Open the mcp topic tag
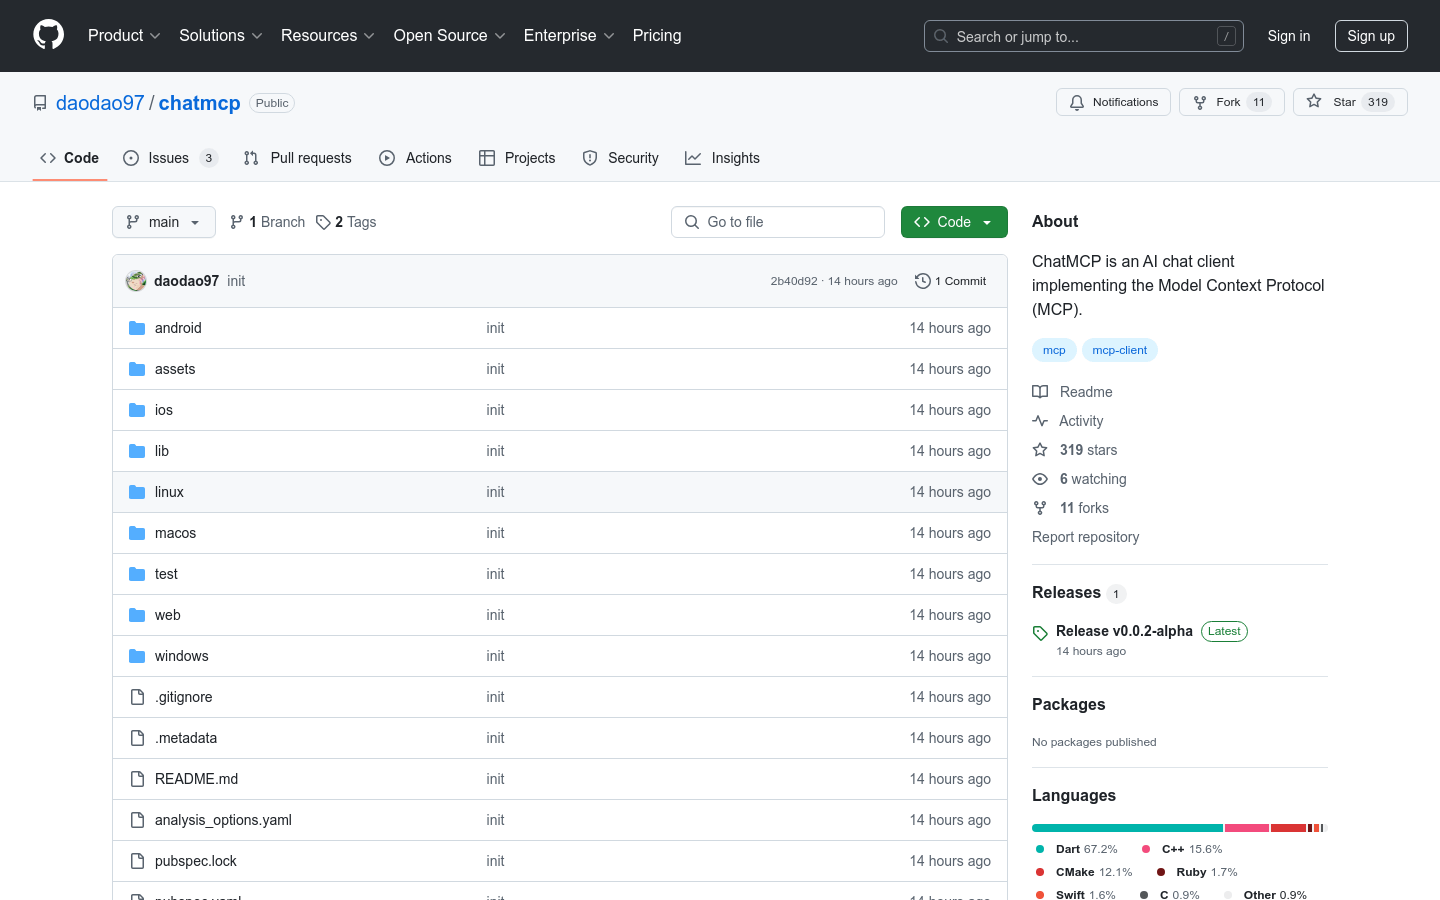The height and width of the screenshot is (900, 1440). 1054,350
